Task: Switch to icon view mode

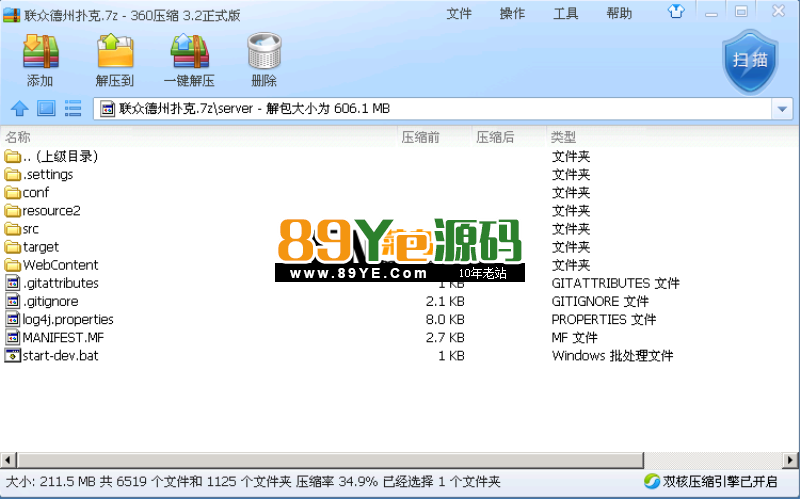Action: coord(46,108)
